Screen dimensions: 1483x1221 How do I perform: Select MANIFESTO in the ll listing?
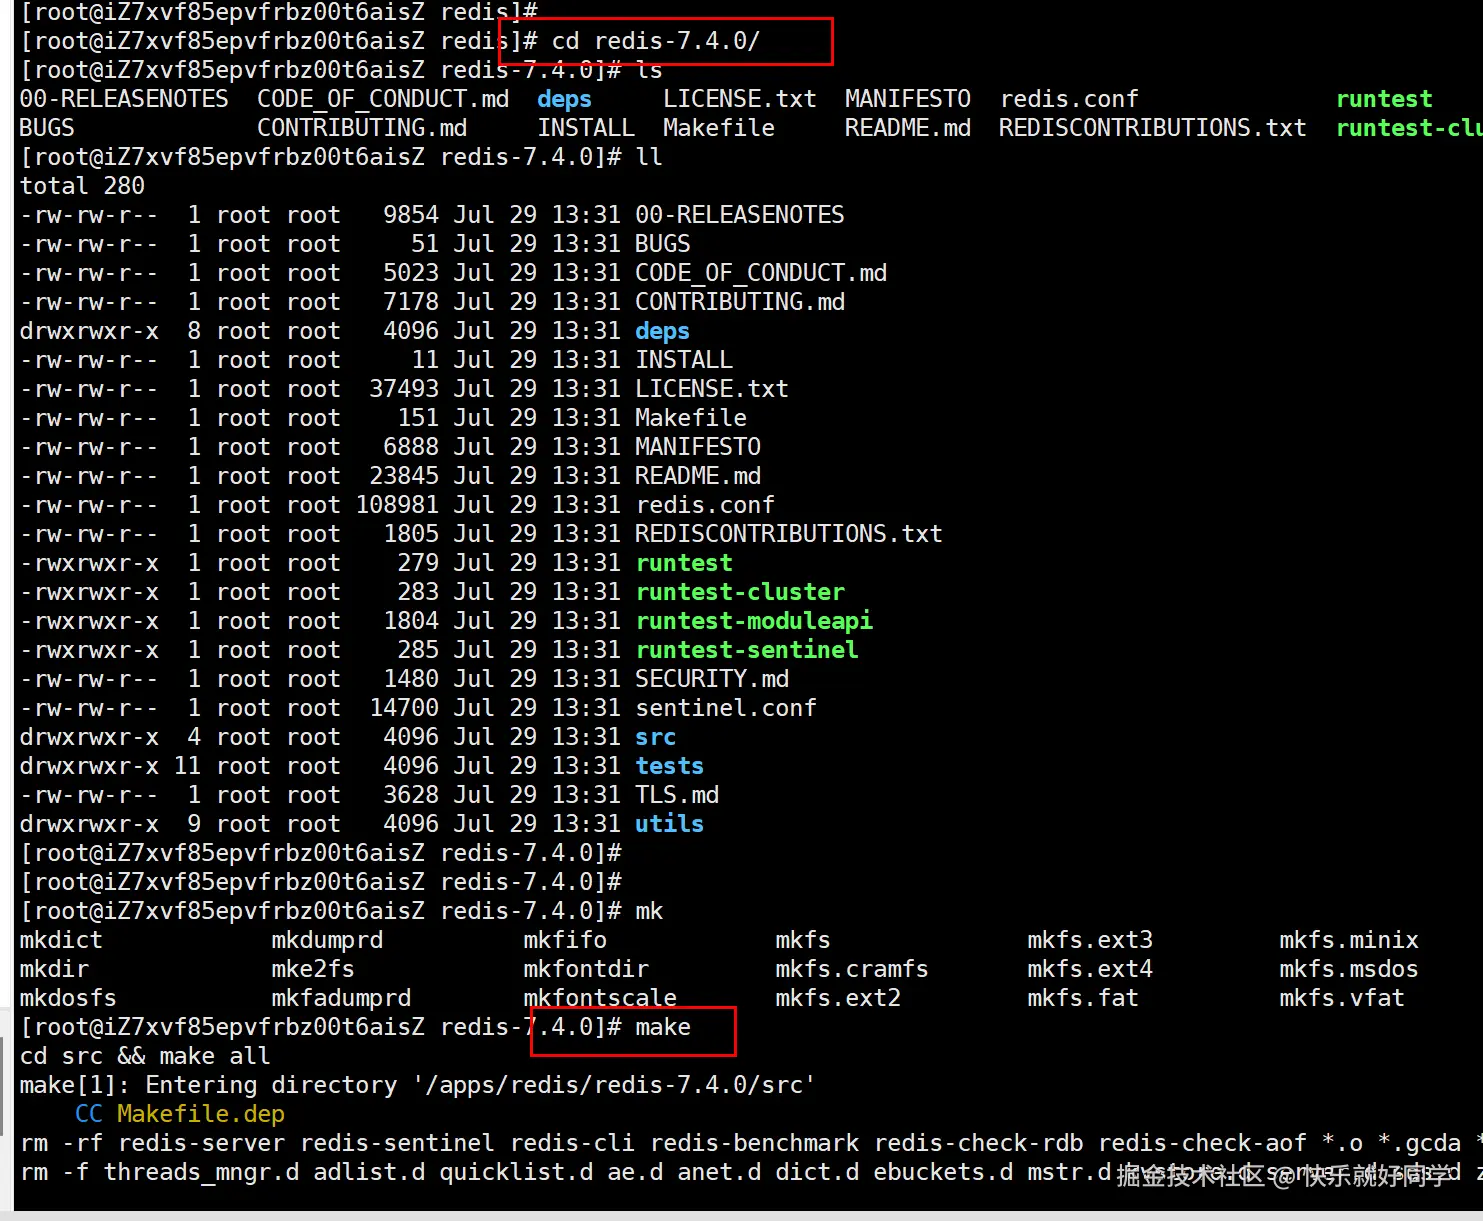tap(698, 447)
